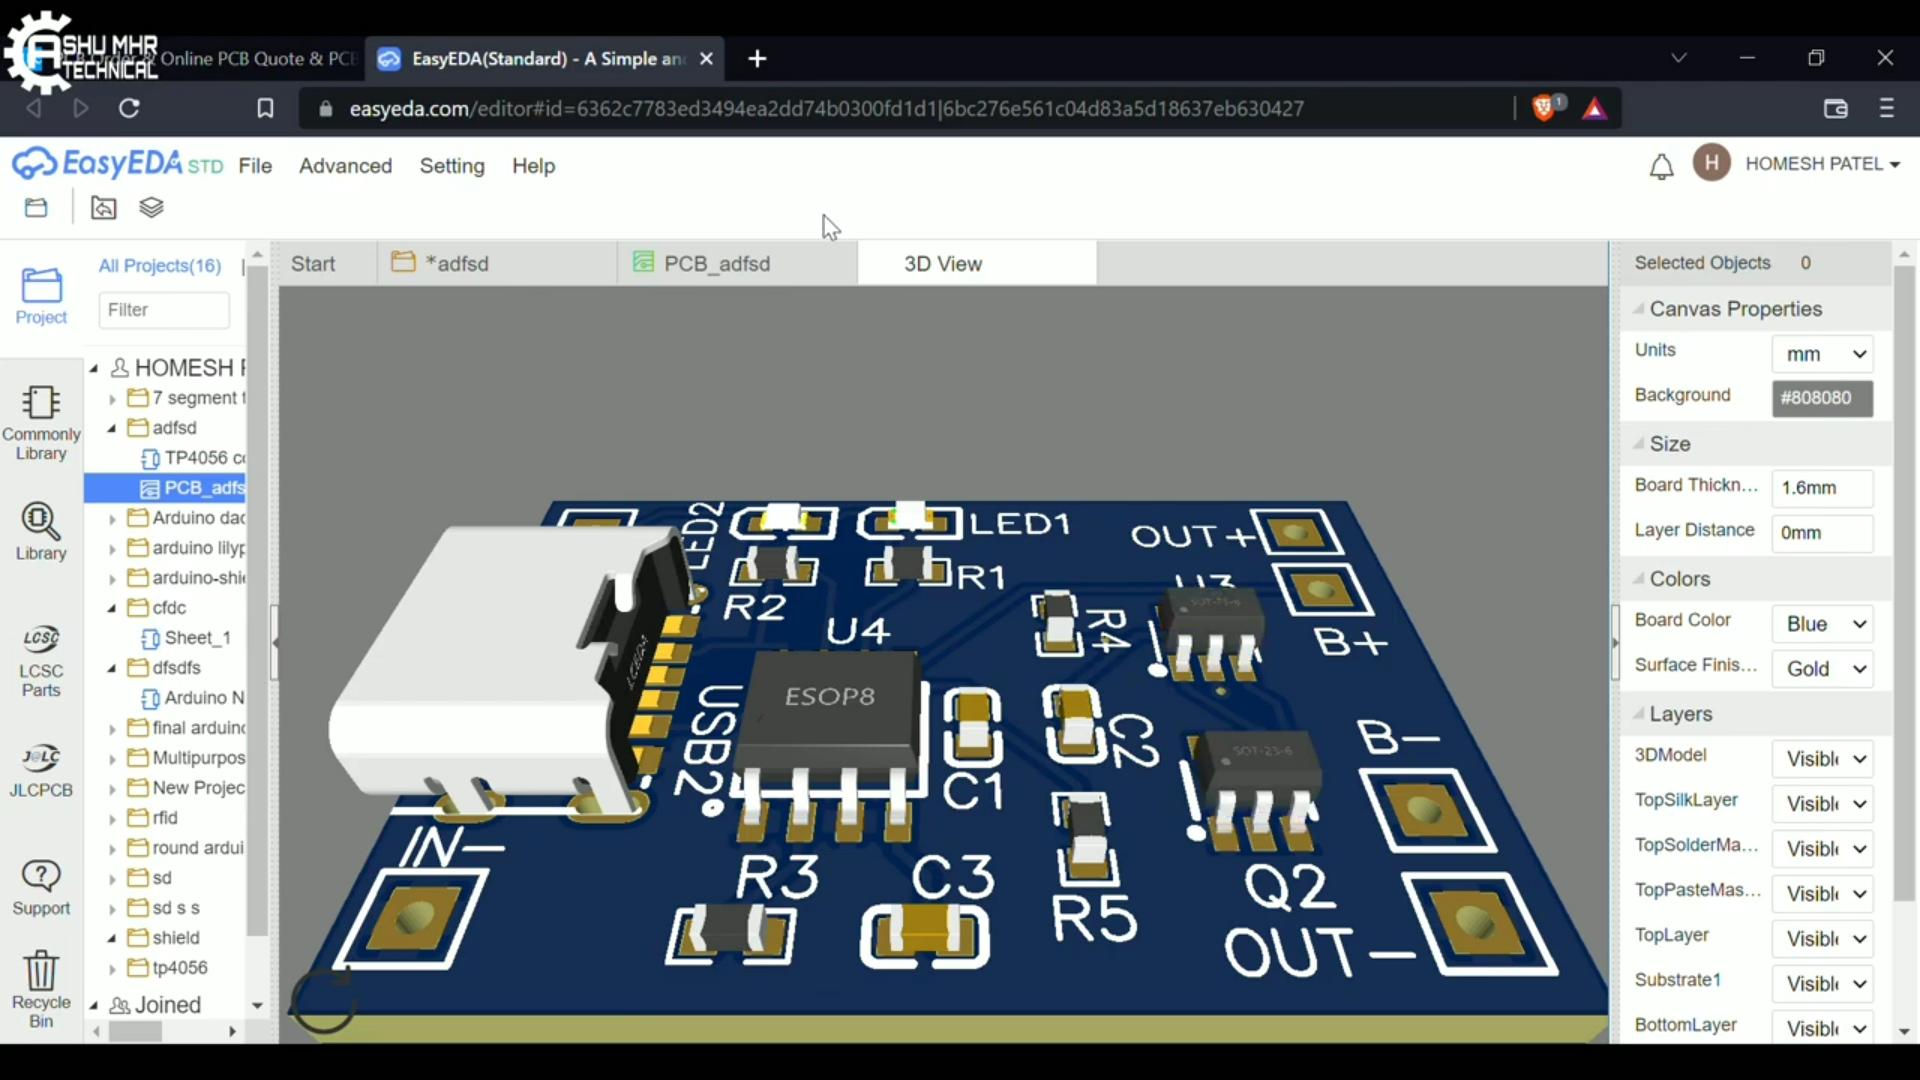Click inside the Filter input field
The height and width of the screenshot is (1080, 1920).
coord(164,310)
